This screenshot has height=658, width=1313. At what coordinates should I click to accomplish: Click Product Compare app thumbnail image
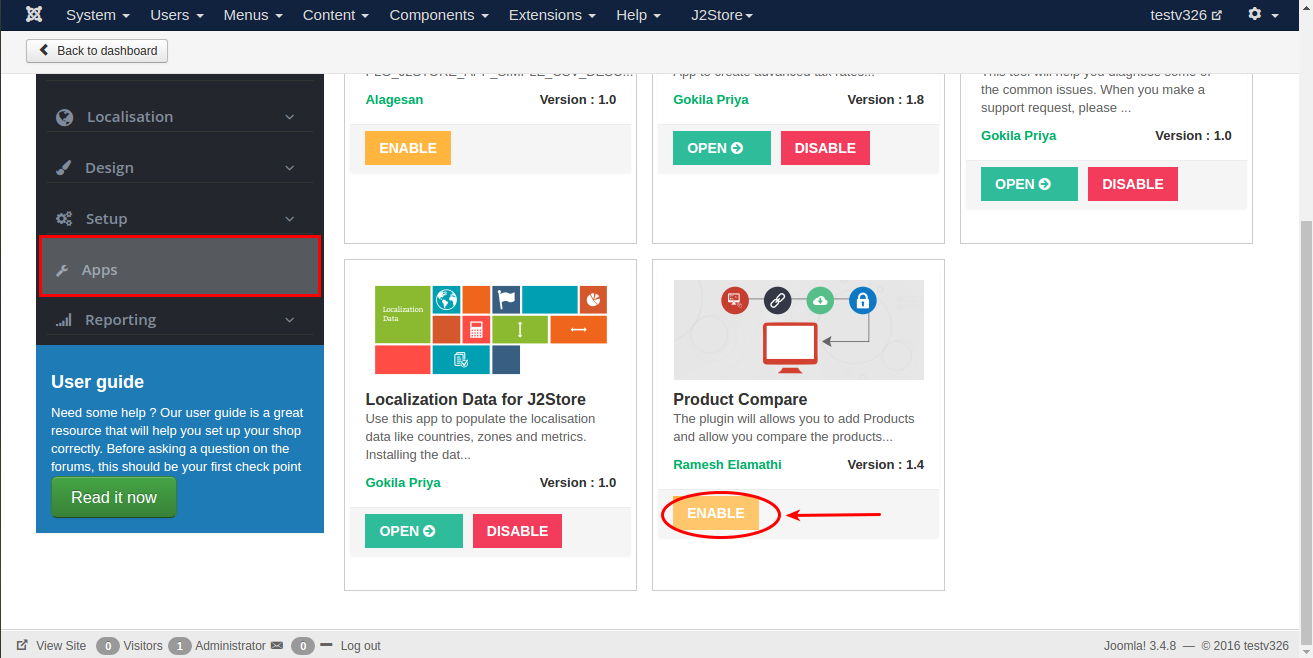tap(799, 330)
